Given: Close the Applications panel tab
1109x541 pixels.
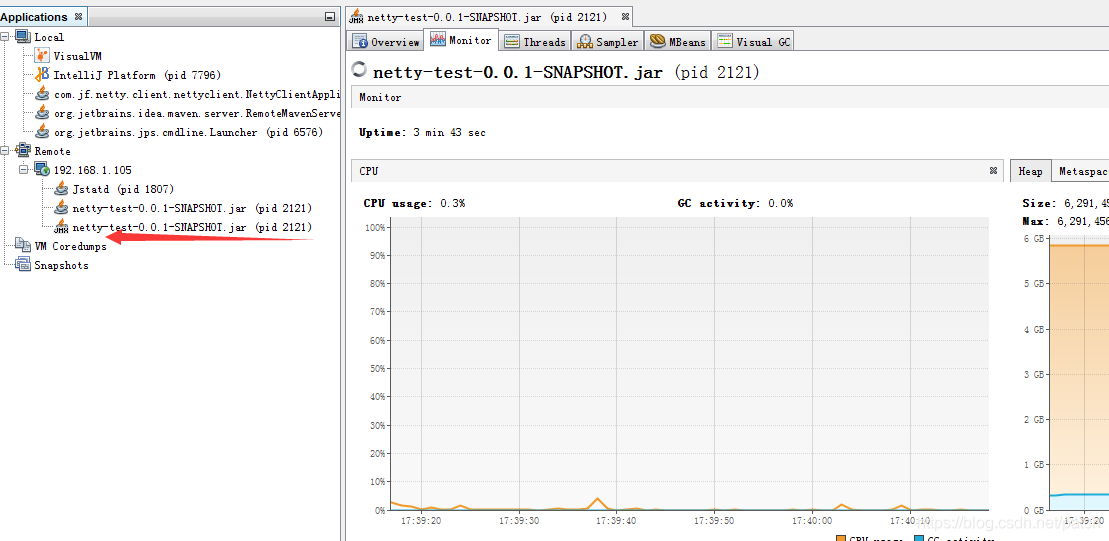Looking at the screenshot, I should tap(79, 16).
